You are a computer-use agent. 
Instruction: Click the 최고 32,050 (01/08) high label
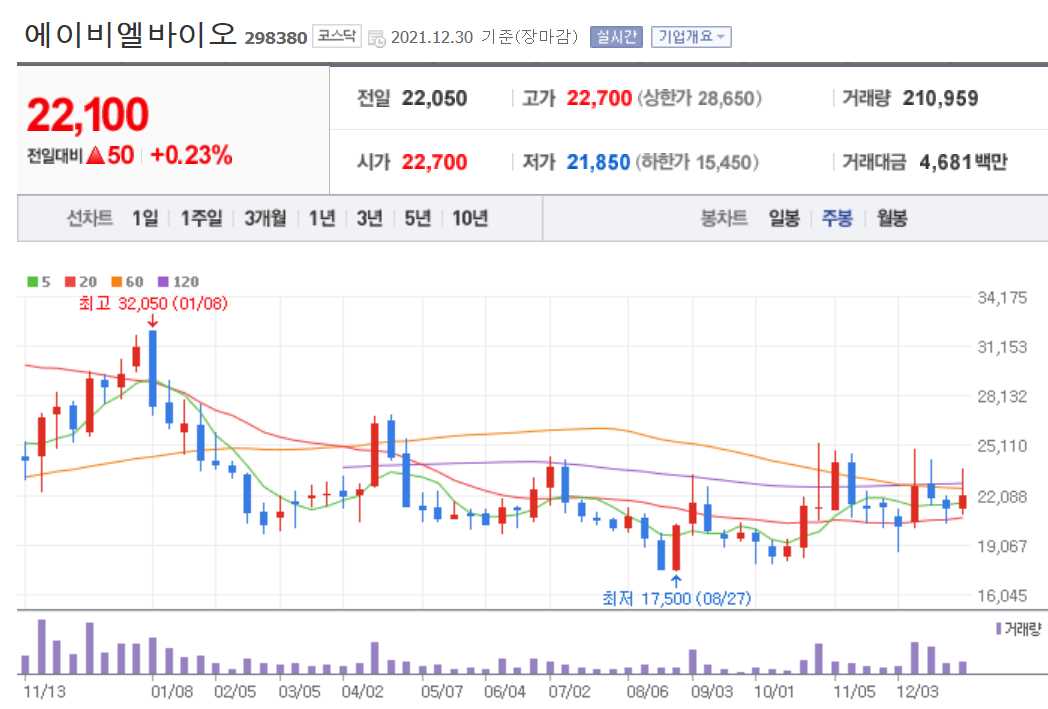tap(153, 303)
